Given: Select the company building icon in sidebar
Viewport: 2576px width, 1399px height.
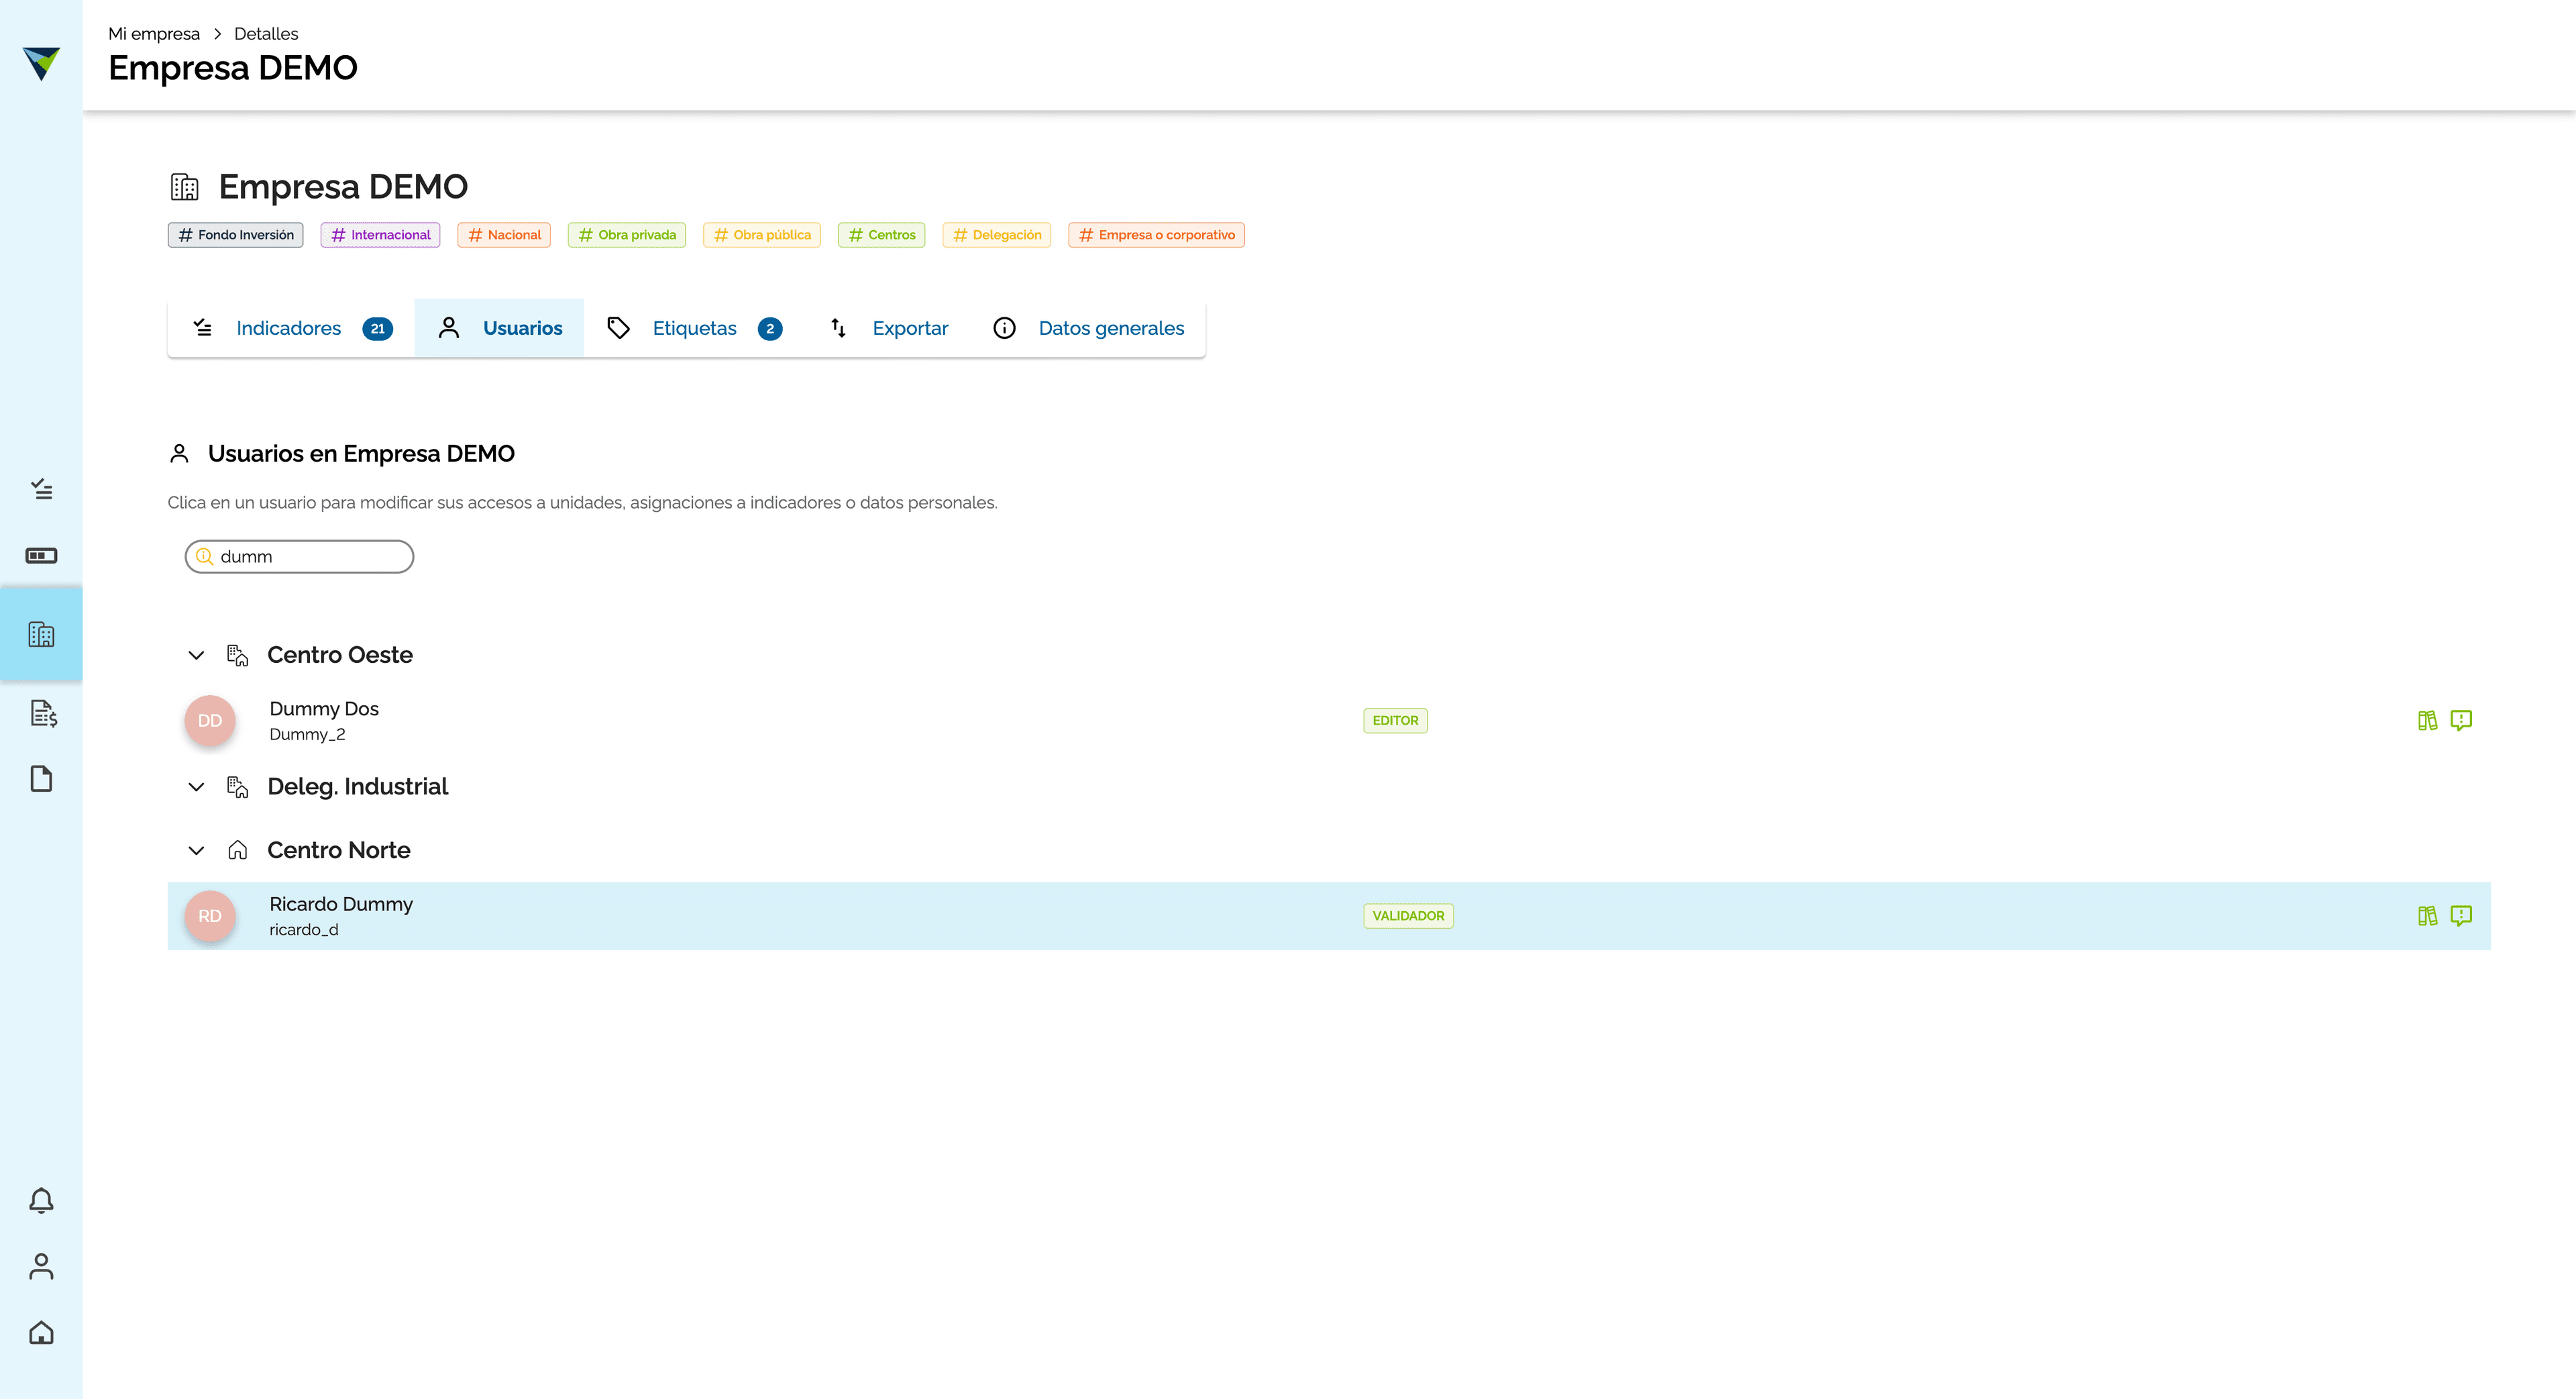Looking at the screenshot, I should click(41, 634).
